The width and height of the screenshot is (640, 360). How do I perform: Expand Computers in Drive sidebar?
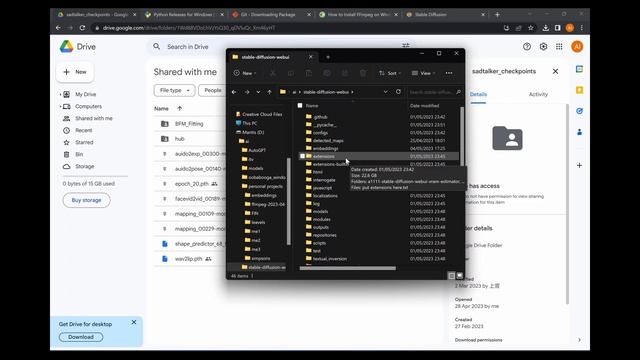click(60, 107)
